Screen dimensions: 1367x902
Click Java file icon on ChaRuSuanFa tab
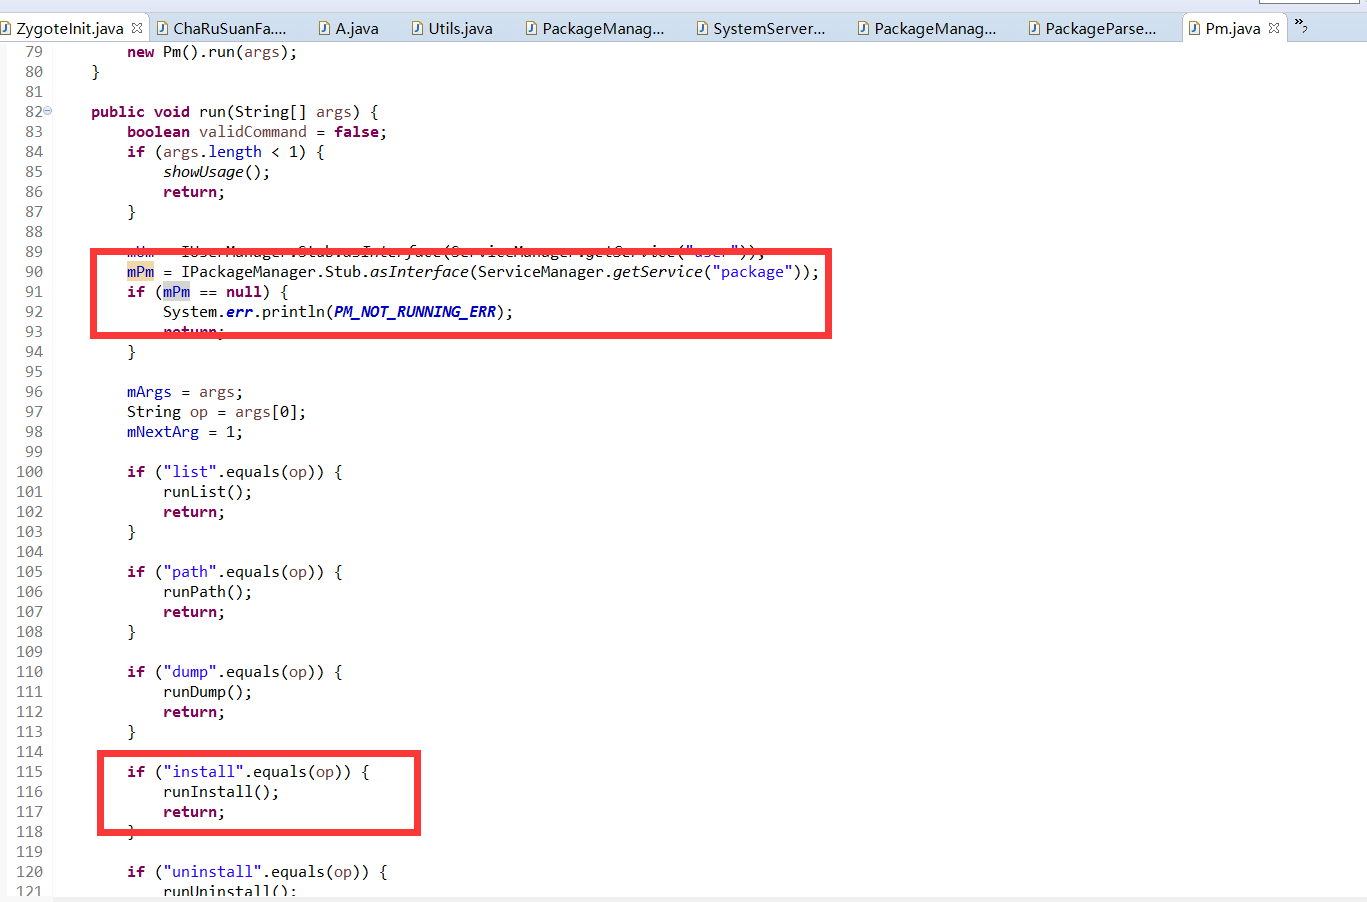(162, 28)
